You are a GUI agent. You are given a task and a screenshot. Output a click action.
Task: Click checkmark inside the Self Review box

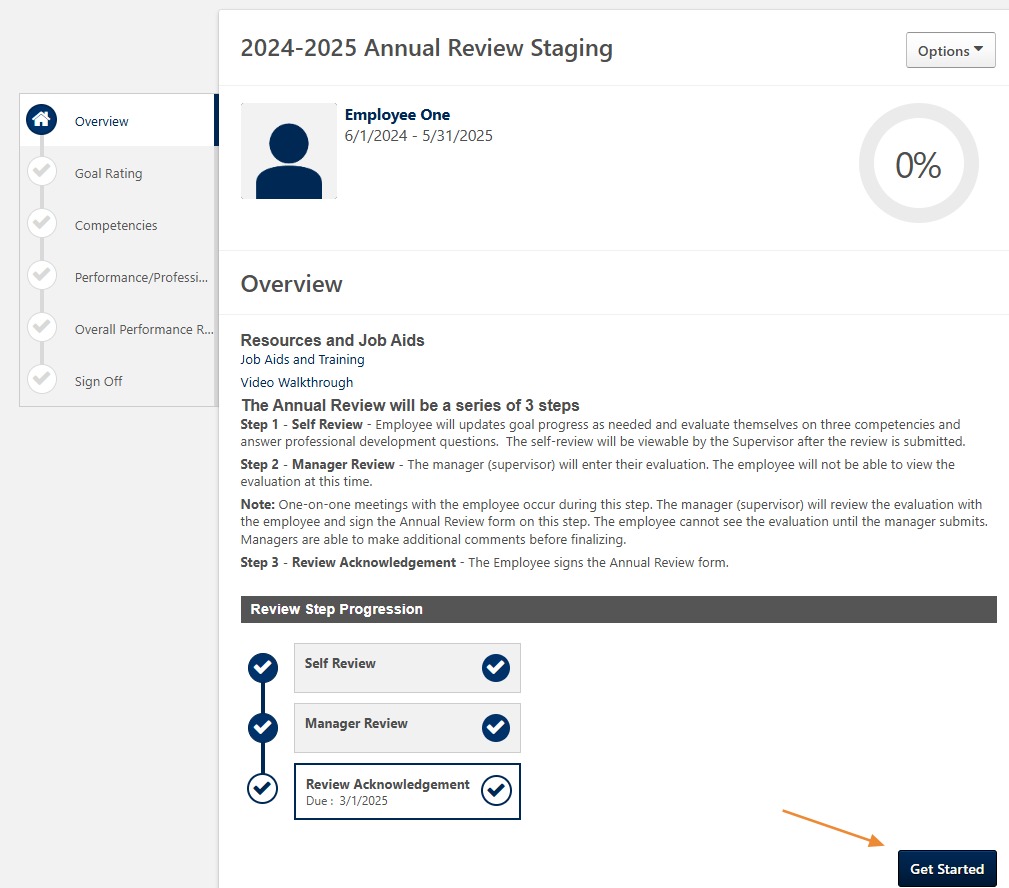[495, 668]
